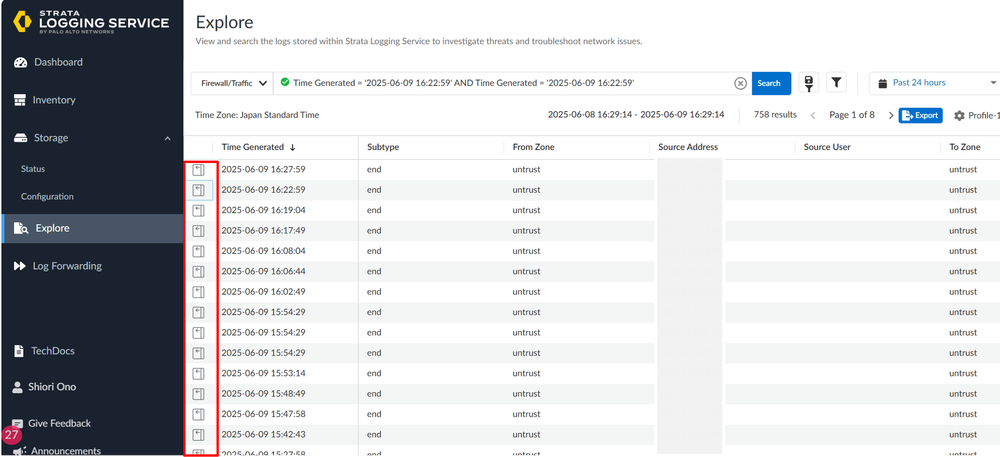
Task: Click the Time Generated column header
Action: [253, 147]
